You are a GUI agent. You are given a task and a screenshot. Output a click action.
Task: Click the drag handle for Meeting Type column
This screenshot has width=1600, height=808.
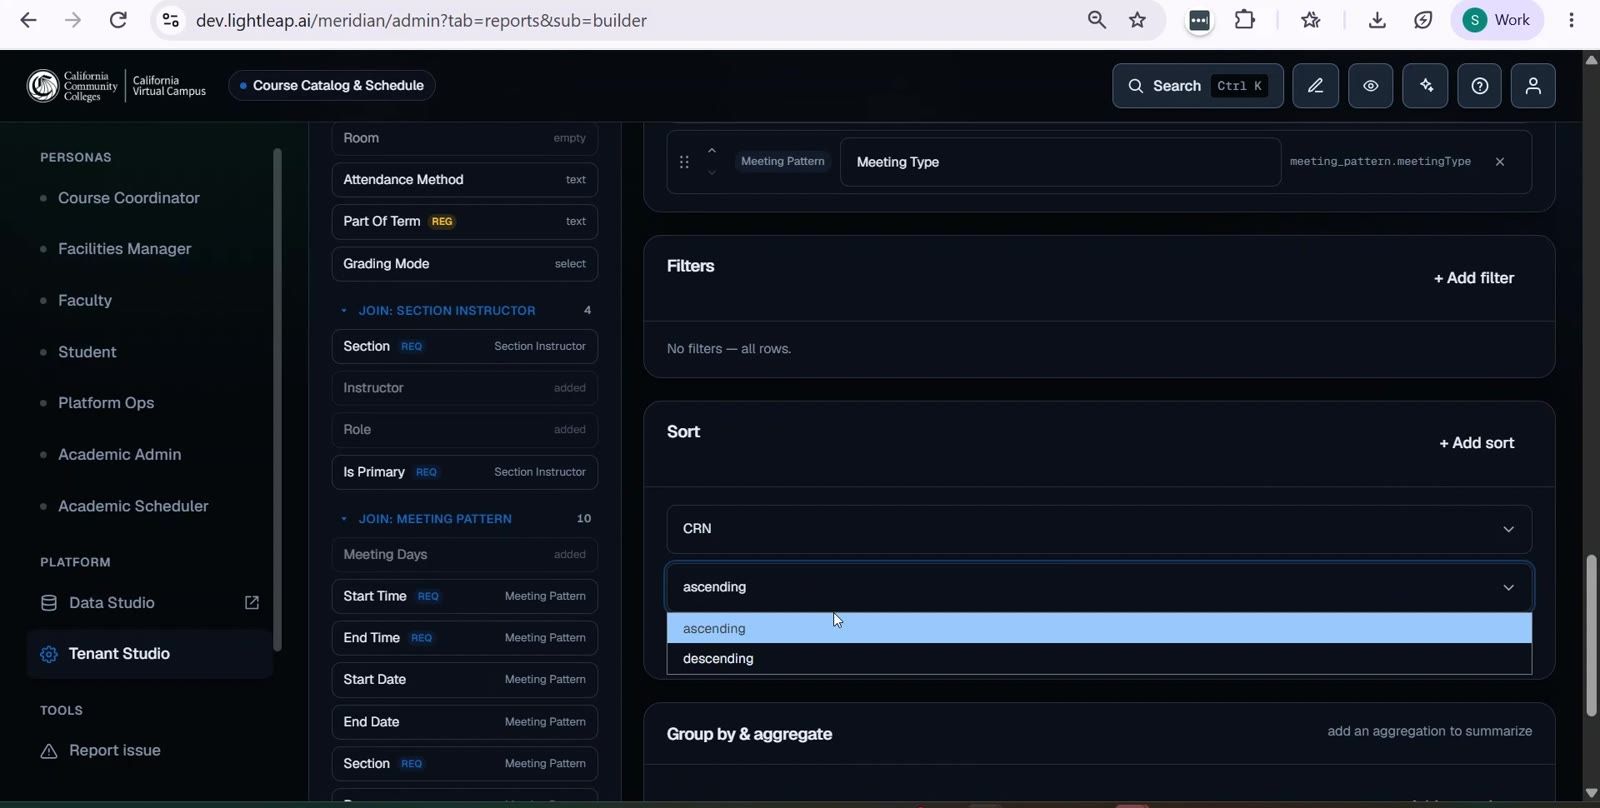point(684,162)
